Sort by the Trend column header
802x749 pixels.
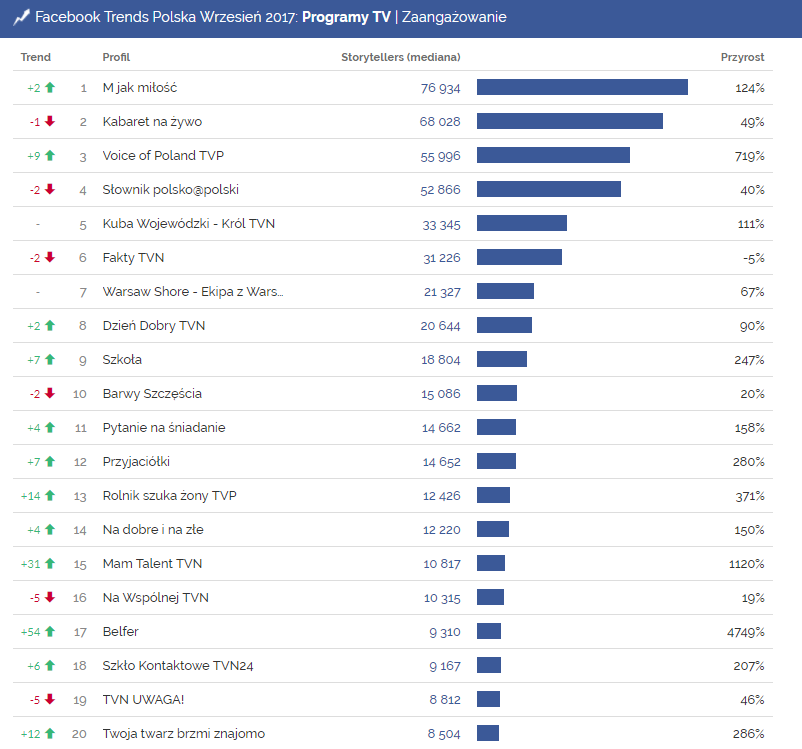[35, 57]
